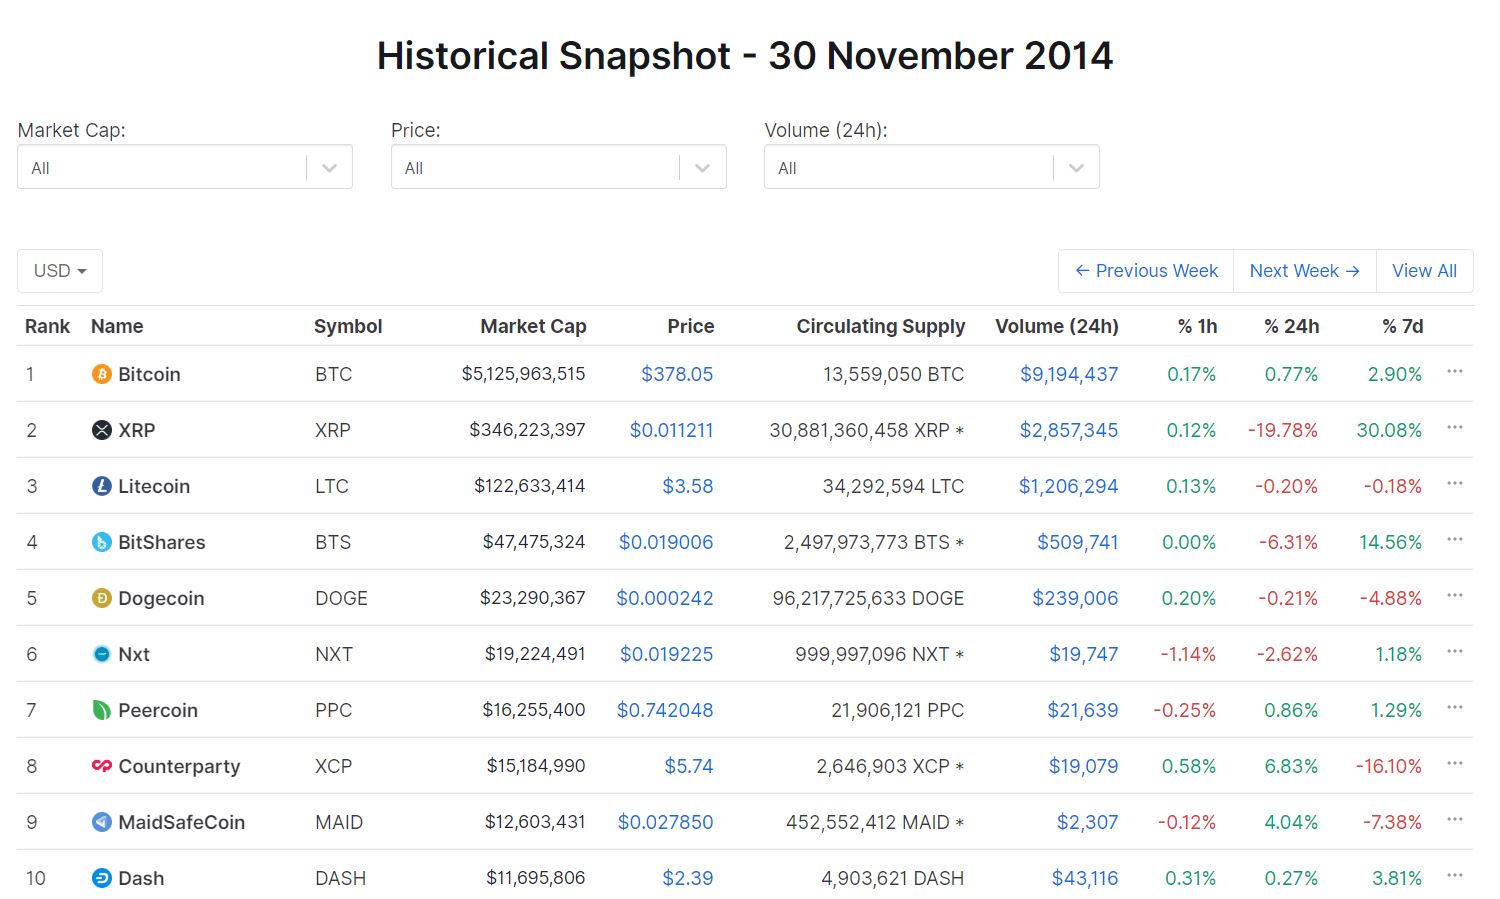Viewport: 1500px width, 899px height.
Task: Select XRP 24h change -19.78%
Action: coord(1283,430)
